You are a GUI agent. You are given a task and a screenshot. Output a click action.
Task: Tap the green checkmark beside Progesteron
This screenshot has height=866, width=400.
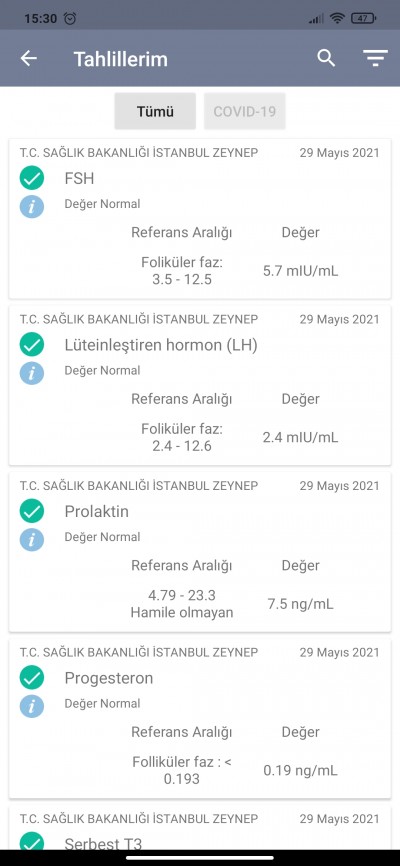click(x=32, y=678)
